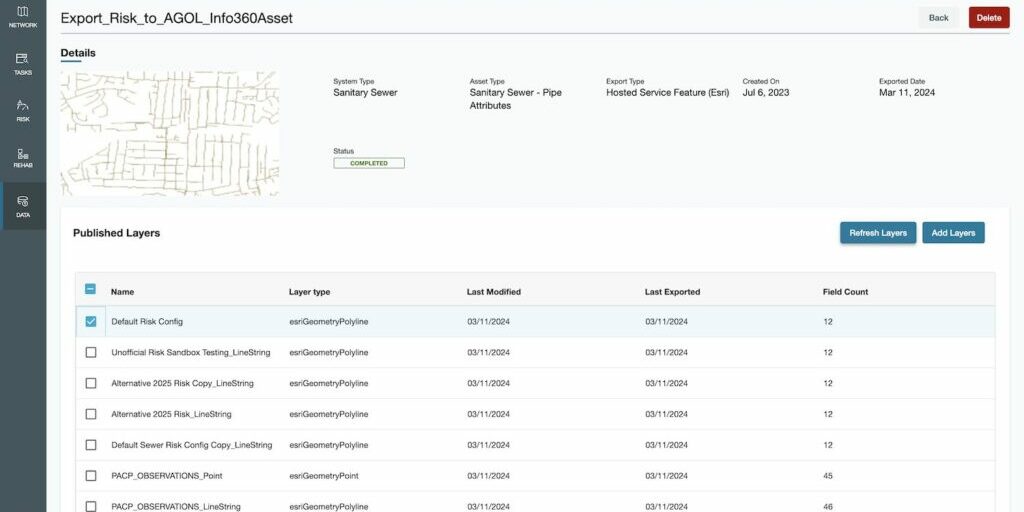Open the Network section in sidebar
The height and width of the screenshot is (512, 1024).
tap(23, 17)
